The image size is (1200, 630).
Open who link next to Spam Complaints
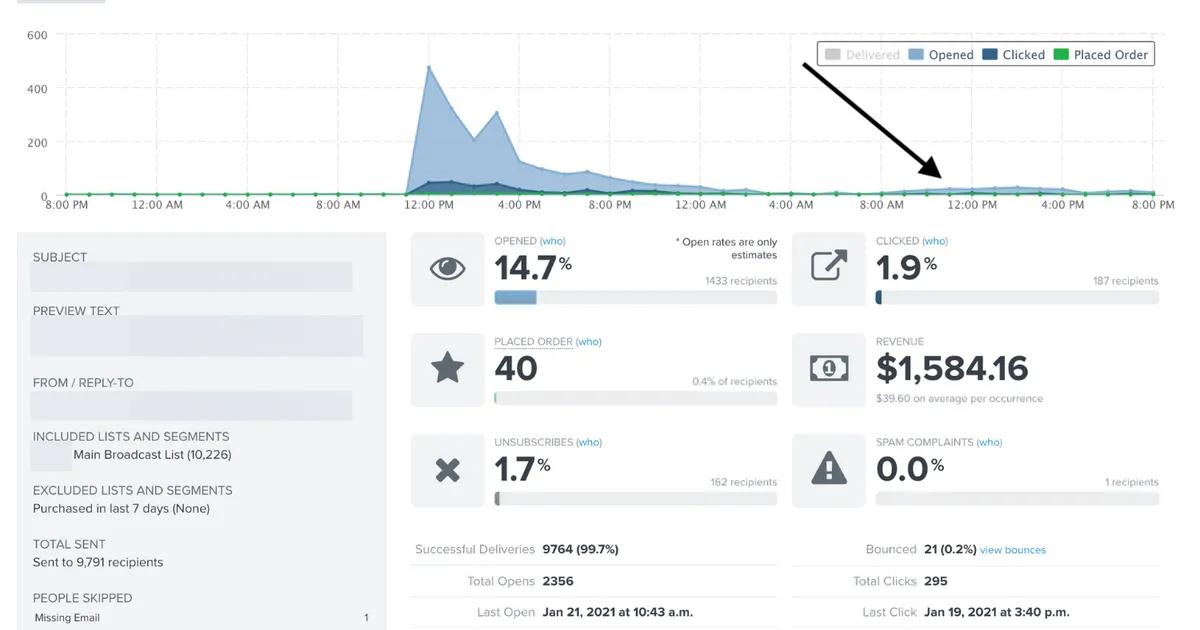pos(989,442)
